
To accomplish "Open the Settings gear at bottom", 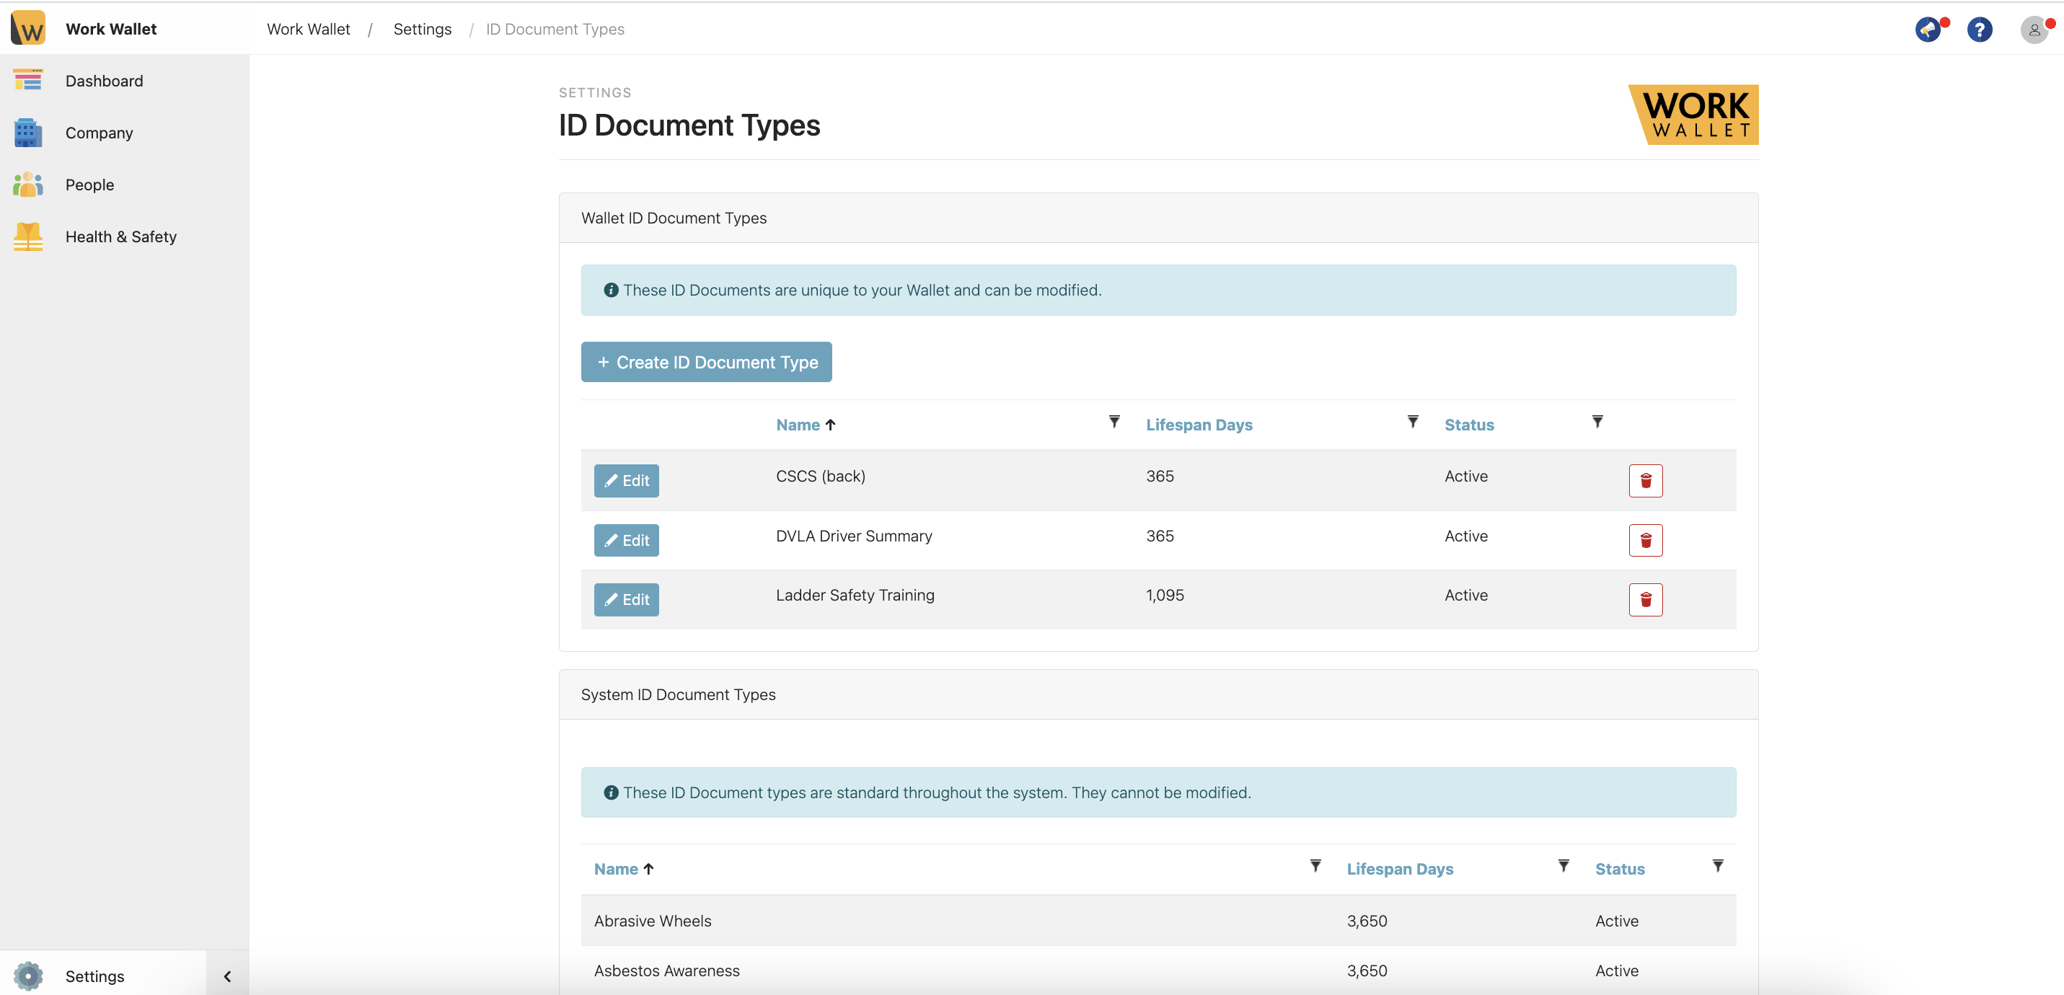I will 28,975.
